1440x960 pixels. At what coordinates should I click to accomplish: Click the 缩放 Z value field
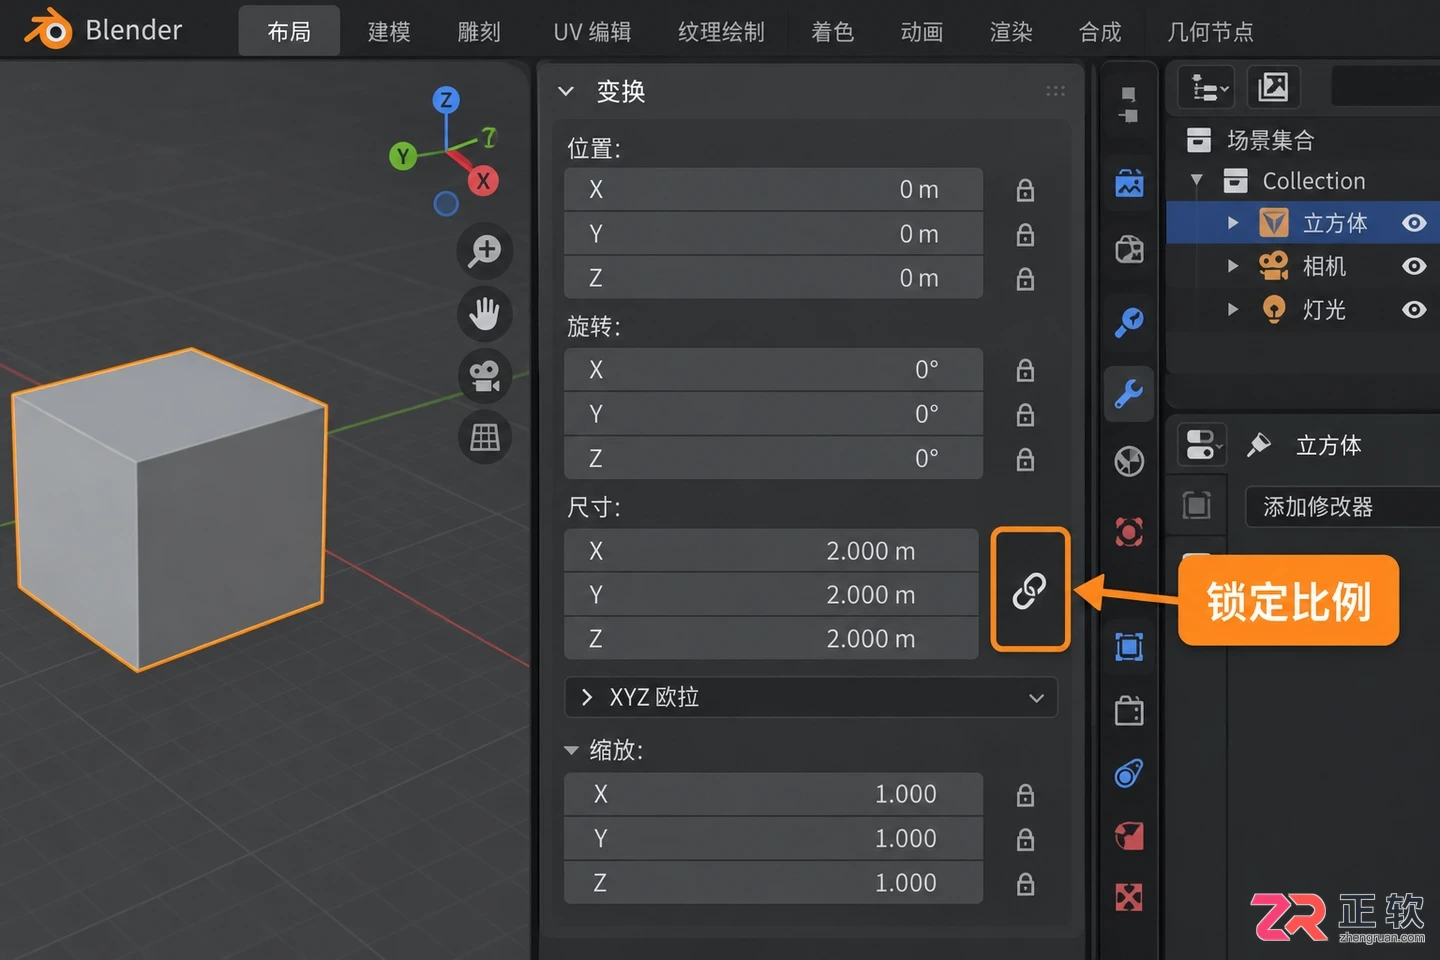tap(773, 883)
